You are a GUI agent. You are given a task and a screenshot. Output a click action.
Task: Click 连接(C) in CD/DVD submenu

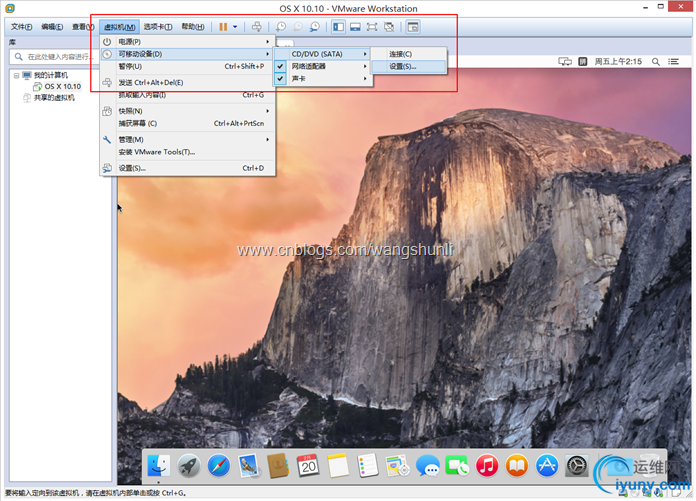(409, 54)
